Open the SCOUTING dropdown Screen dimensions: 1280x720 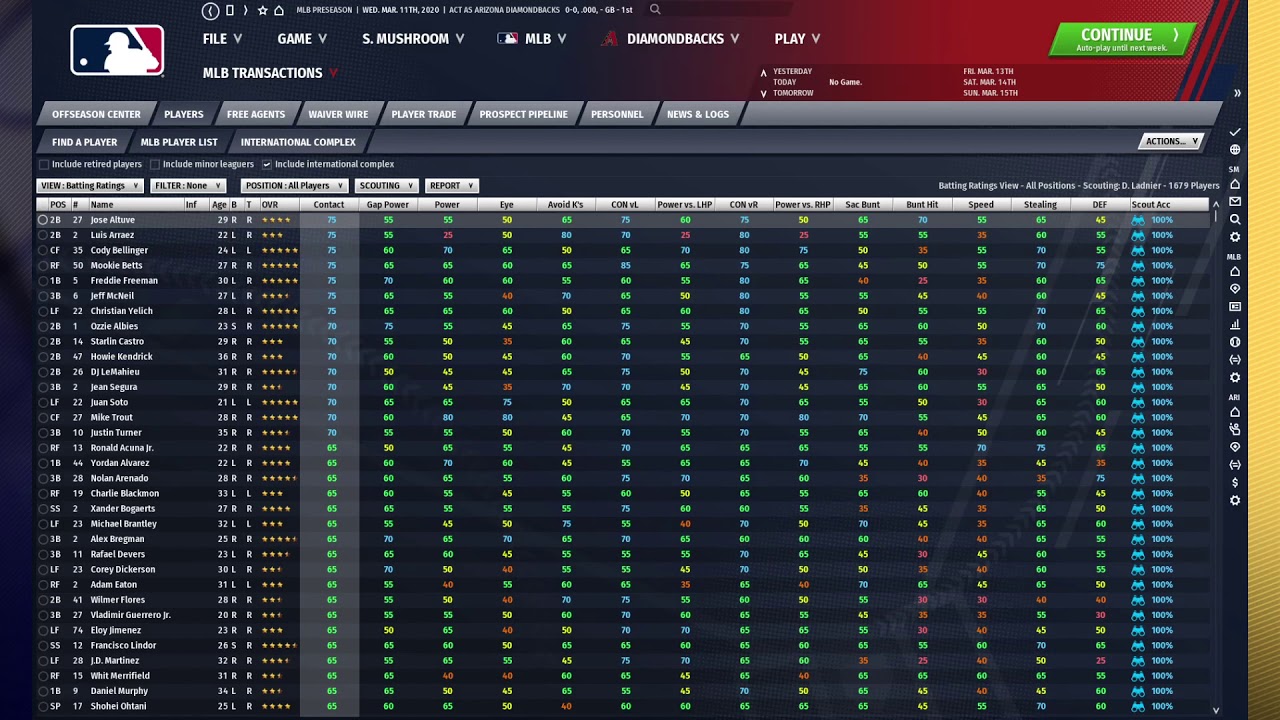386,185
